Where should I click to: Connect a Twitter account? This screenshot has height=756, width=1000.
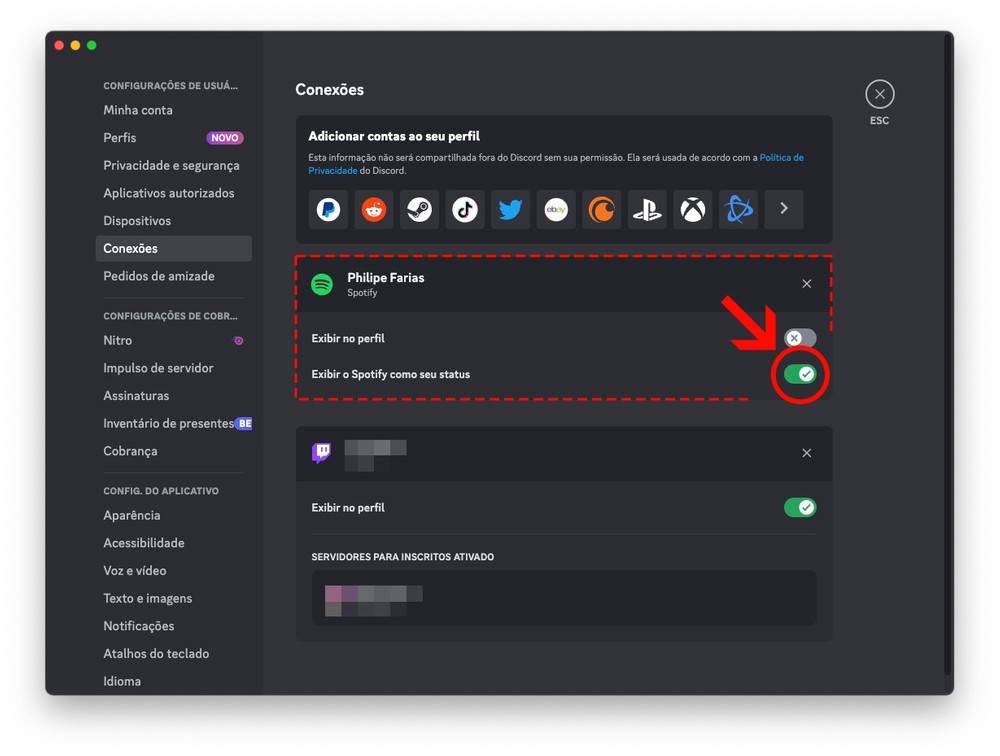tap(510, 209)
